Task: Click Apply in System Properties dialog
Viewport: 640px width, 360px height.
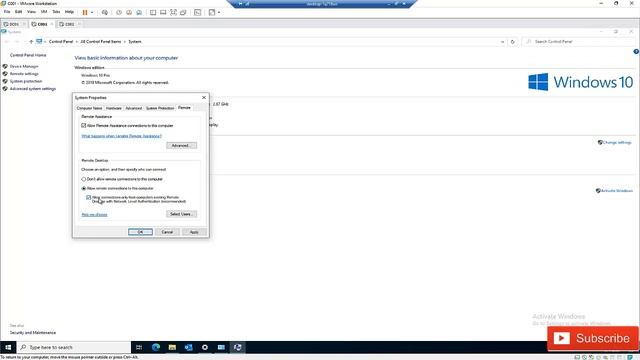Action: click(x=194, y=232)
